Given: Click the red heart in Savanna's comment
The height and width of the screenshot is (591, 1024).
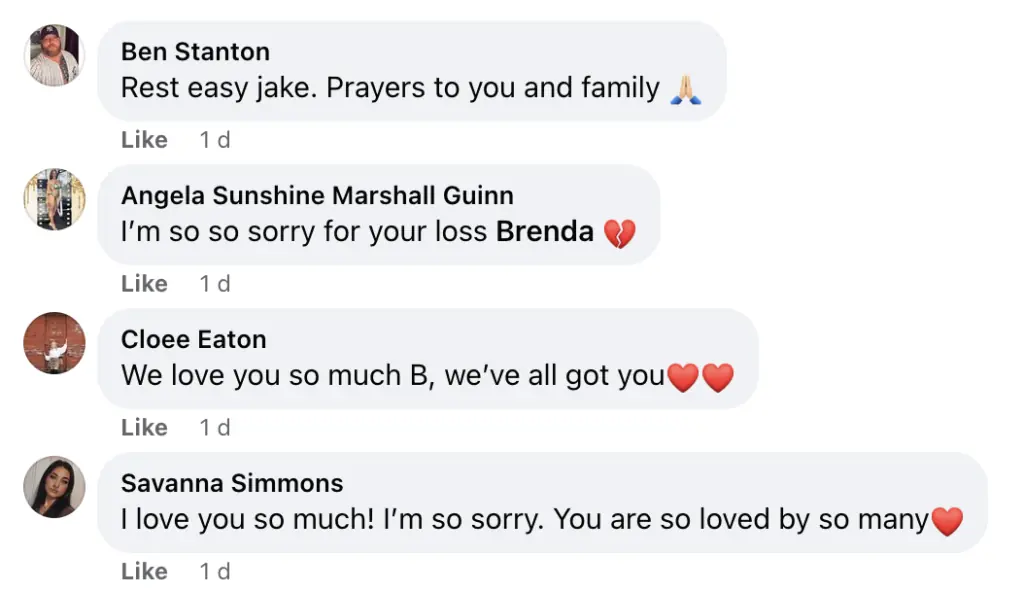Looking at the screenshot, I should (946, 521).
